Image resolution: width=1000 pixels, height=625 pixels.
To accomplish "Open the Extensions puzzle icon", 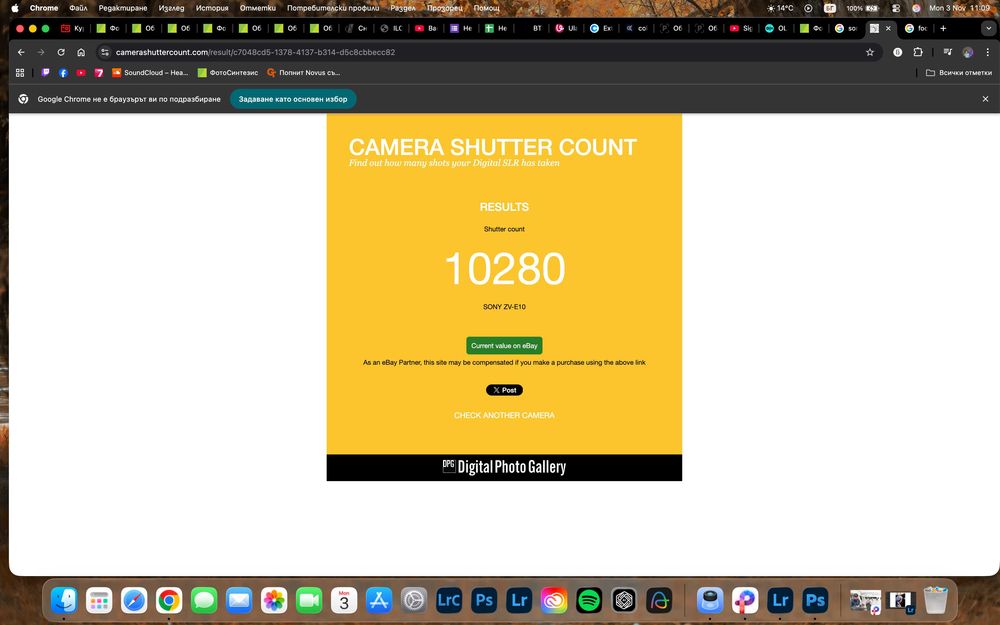I will [918, 52].
